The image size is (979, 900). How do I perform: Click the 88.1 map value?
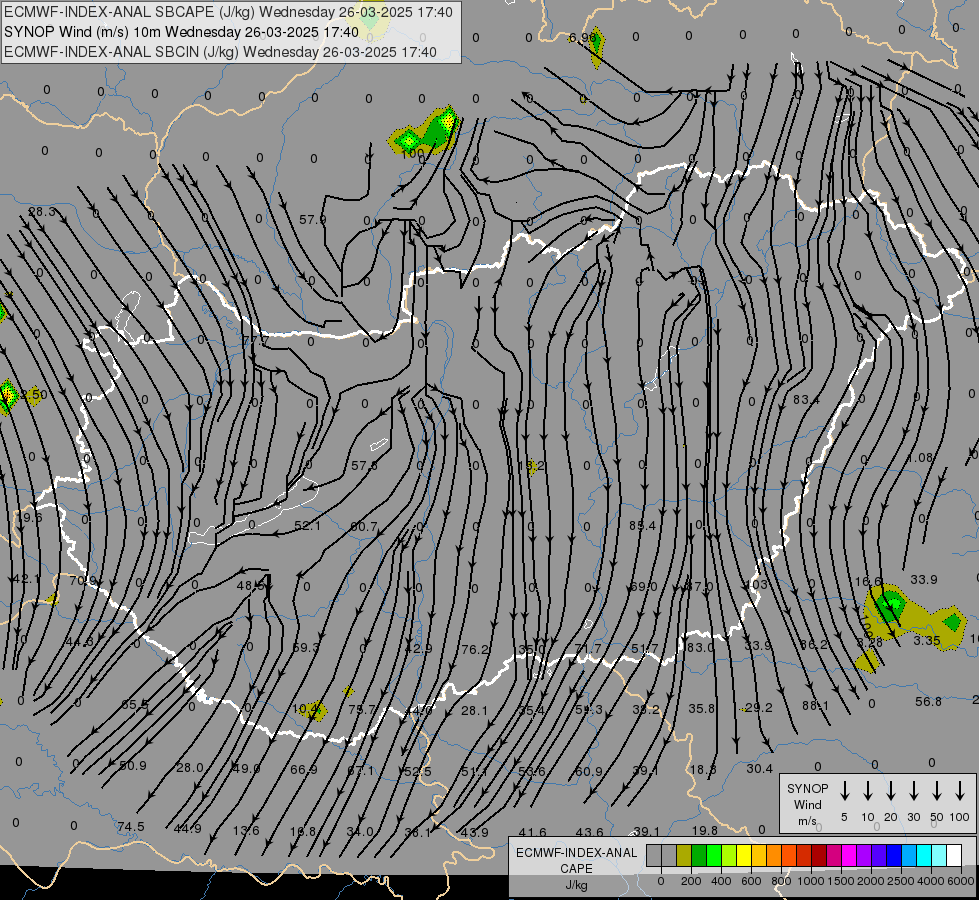click(815, 706)
